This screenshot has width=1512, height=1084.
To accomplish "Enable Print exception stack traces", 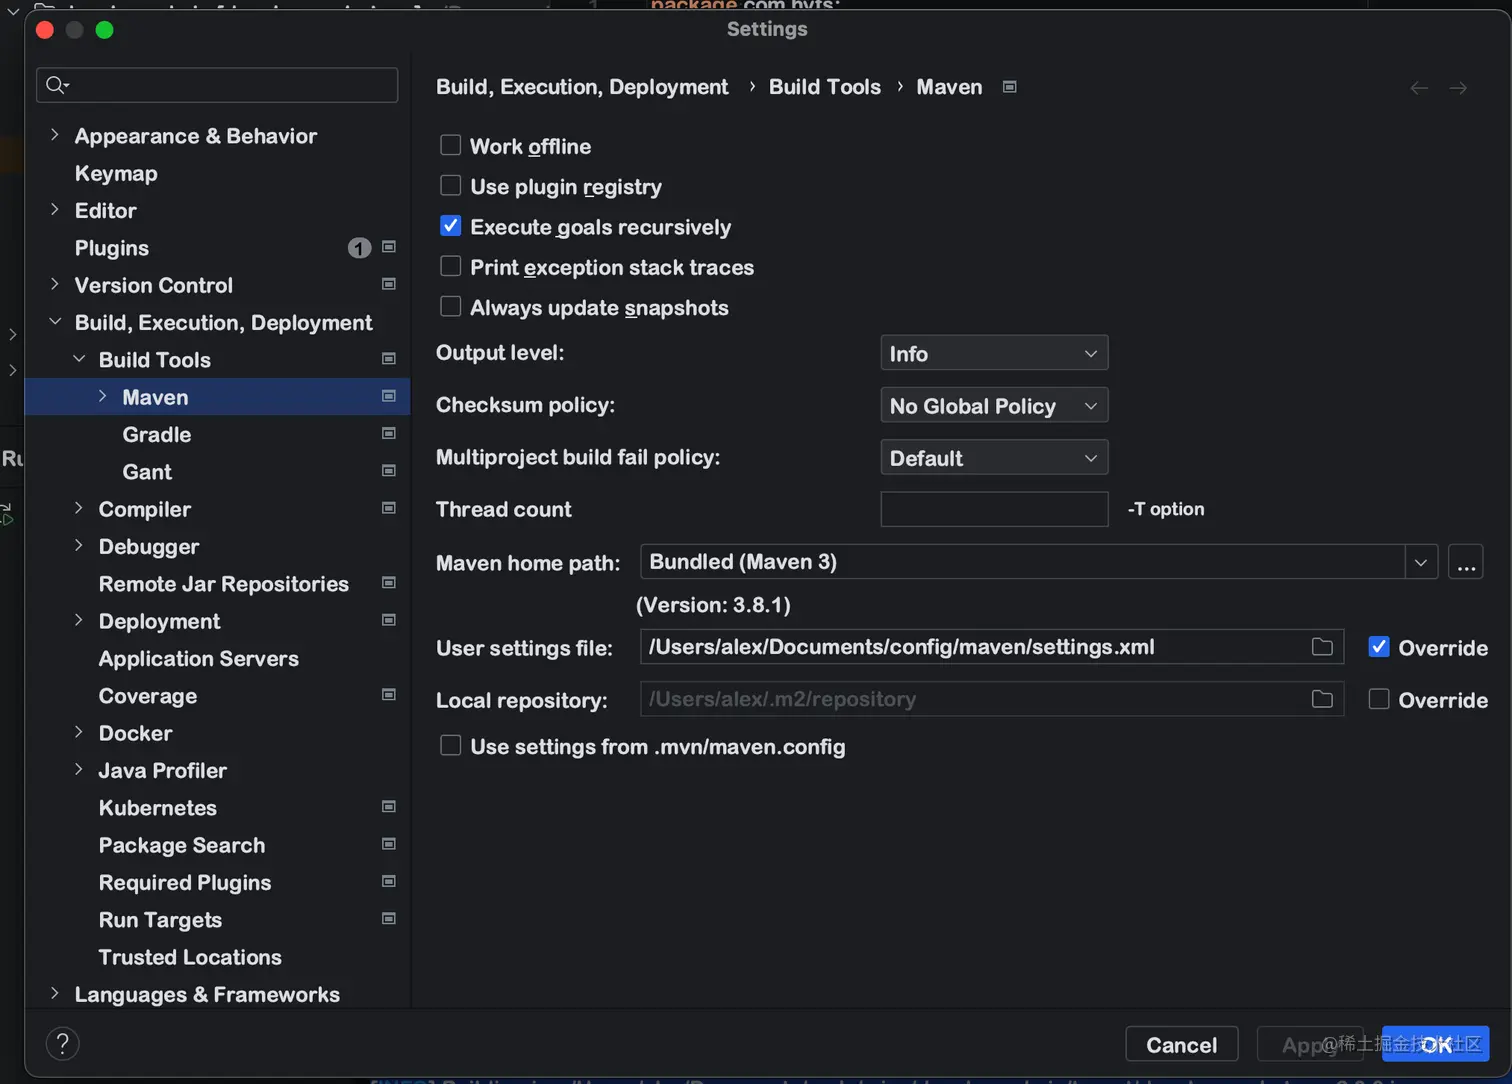I will coord(451,266).
